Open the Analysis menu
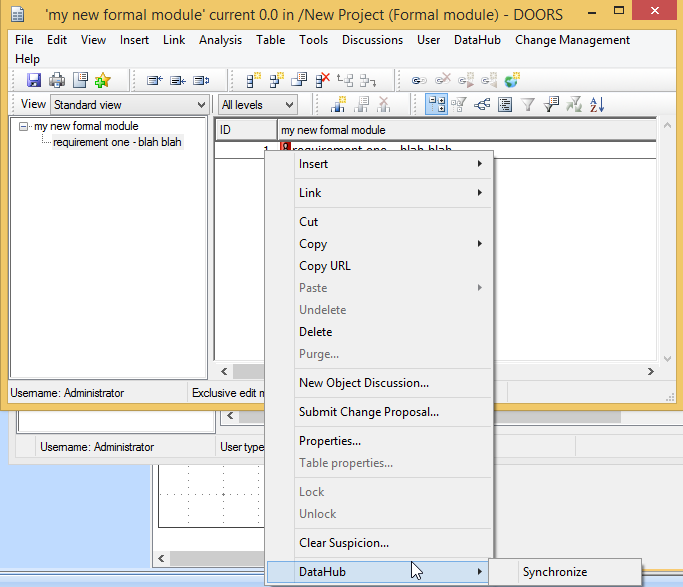Image resolution: width=683 pixels, height=587 pixels. tap(220, 40)
